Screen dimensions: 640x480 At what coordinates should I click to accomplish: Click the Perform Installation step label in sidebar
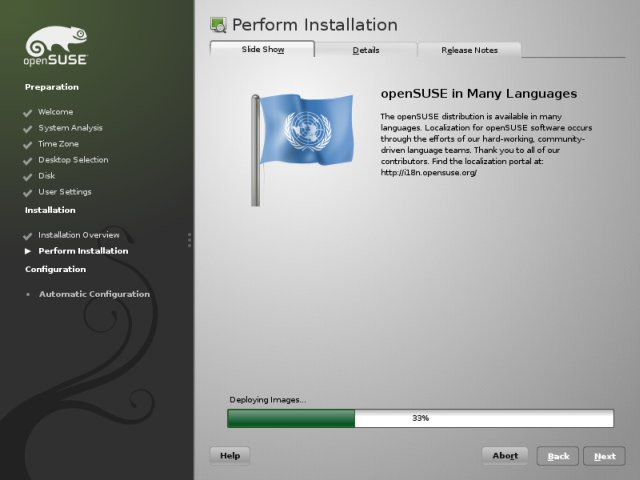click(x=83, y=251)
